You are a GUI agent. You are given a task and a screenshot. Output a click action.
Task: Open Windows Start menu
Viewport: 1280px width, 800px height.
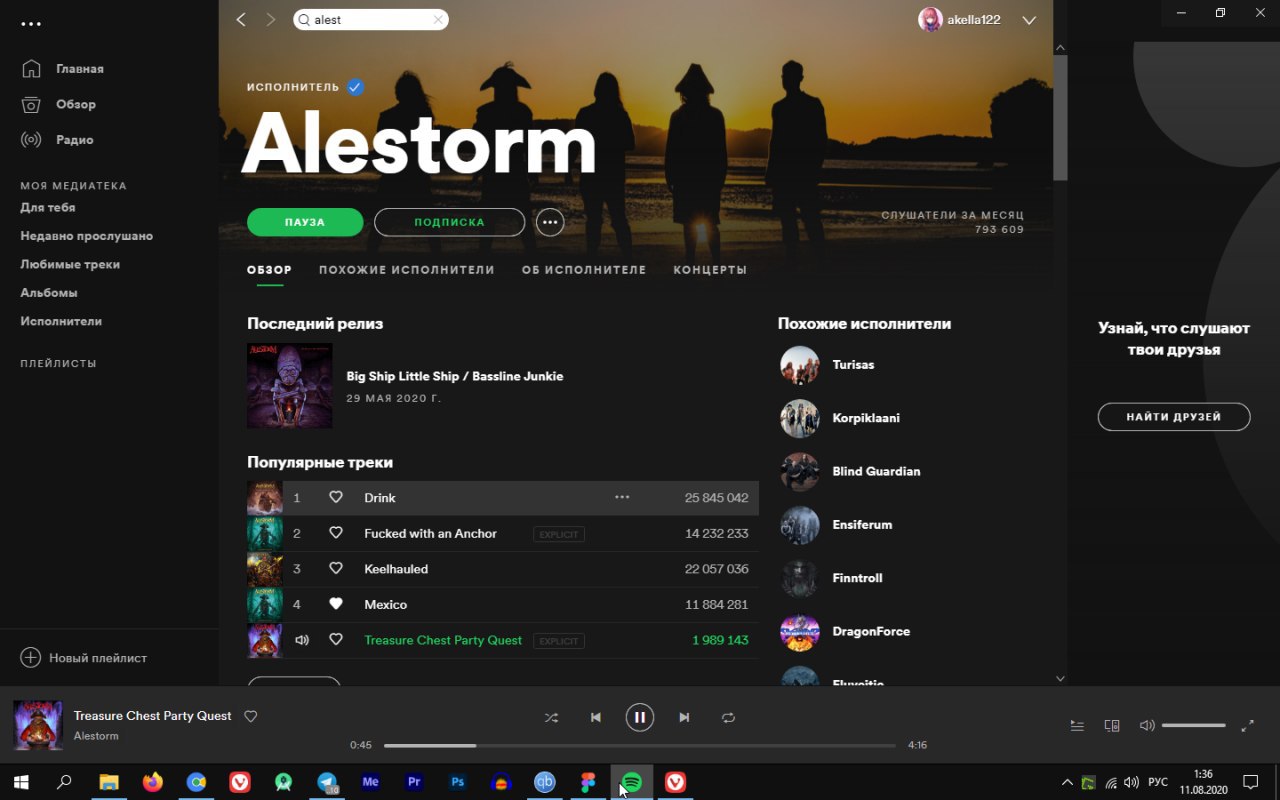pos(21,783)
